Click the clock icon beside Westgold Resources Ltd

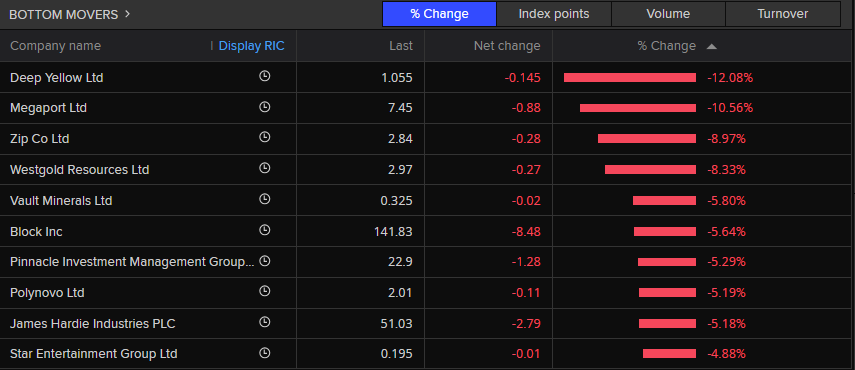pyautogui.click(x=264, y=168)
